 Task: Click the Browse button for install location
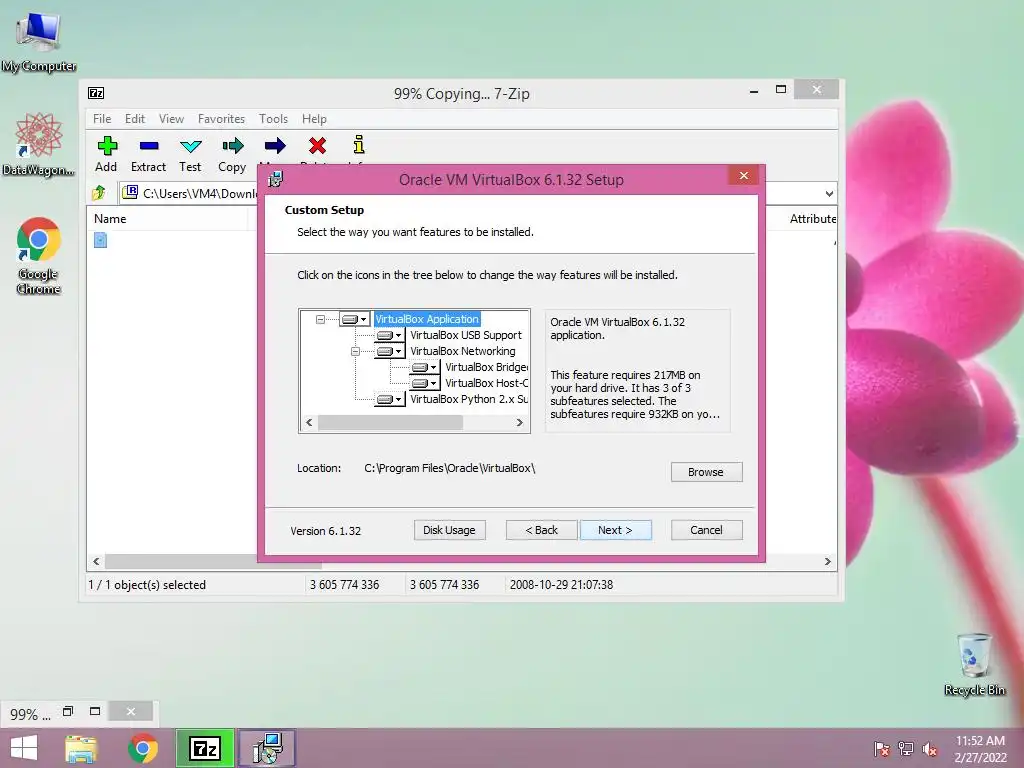[706, 472]
